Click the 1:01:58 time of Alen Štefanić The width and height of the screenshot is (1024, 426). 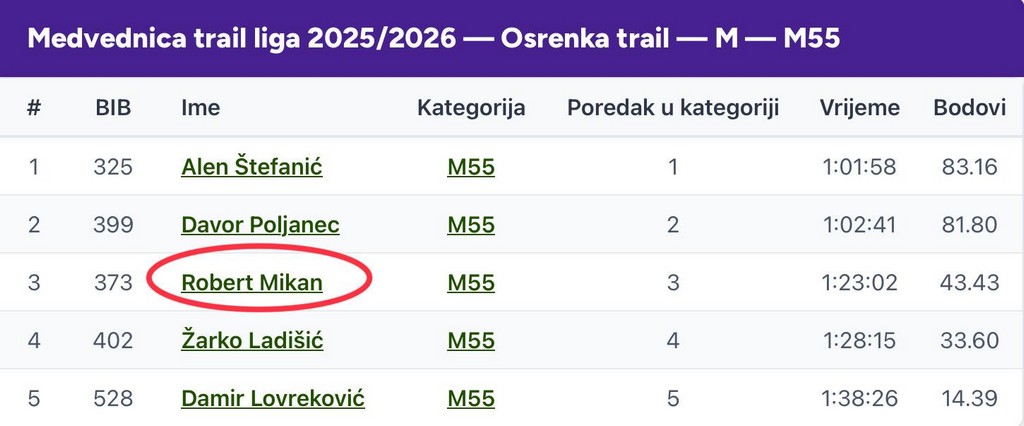(x=859, y=167)
